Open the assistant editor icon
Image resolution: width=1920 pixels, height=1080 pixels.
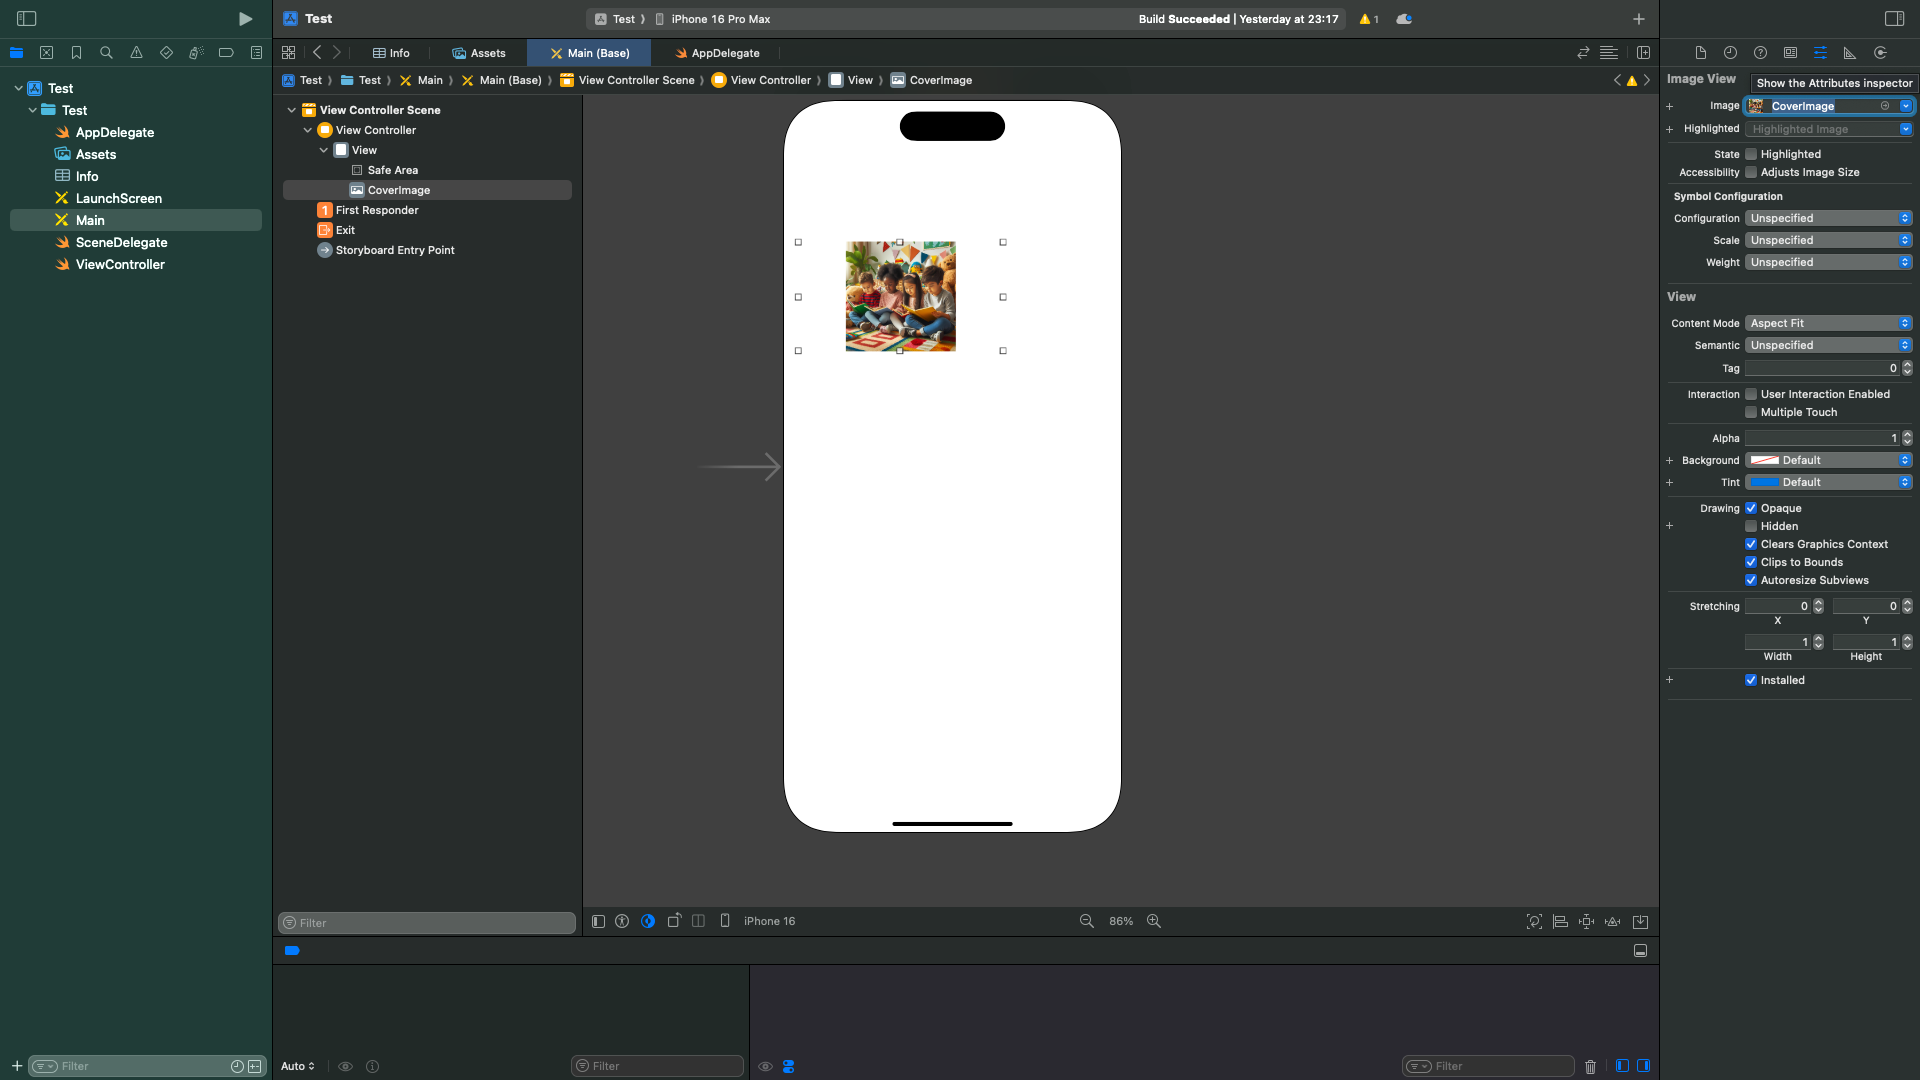pos(1643,53)
